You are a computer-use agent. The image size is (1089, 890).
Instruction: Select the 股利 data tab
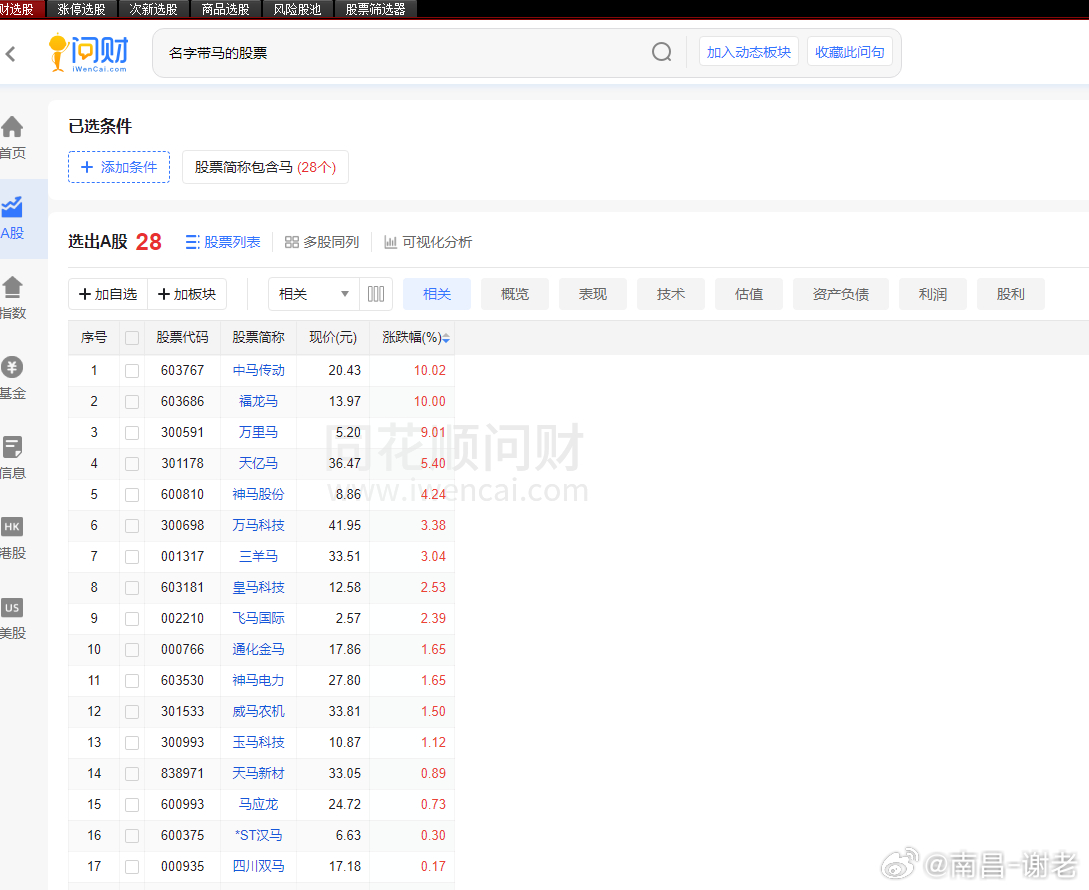click(1011, 294)
